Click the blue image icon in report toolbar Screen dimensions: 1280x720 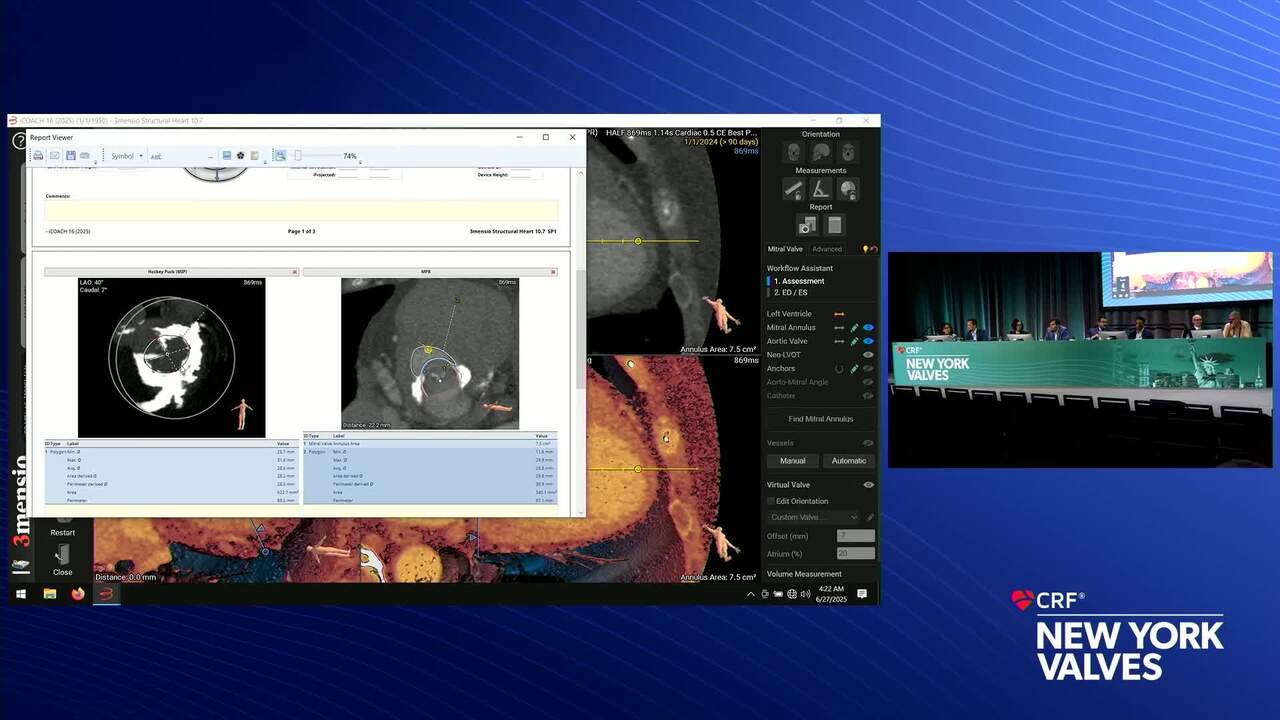coord(227,156)
